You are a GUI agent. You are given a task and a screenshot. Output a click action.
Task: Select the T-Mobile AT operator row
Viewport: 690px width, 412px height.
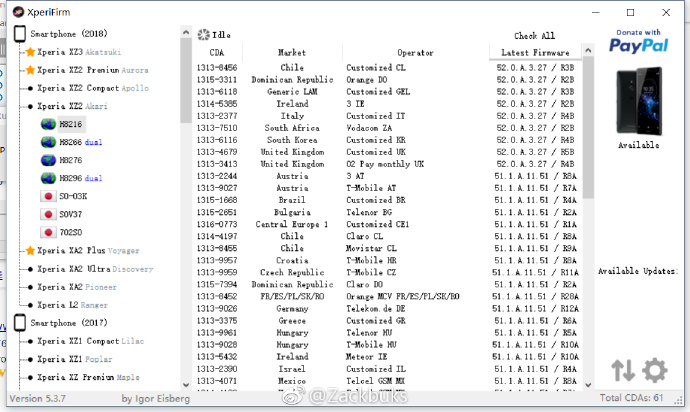387,188
